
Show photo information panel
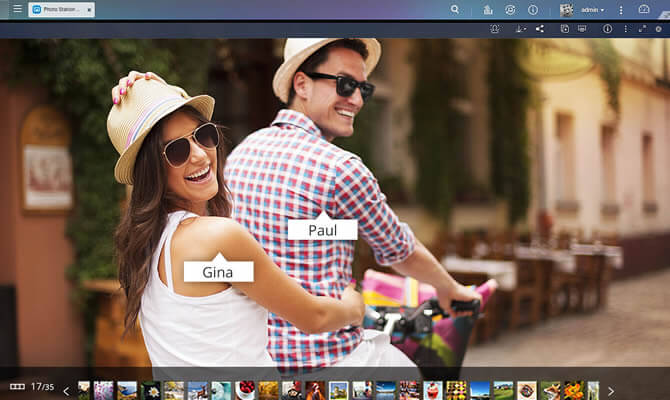click(x=607, y=29)
